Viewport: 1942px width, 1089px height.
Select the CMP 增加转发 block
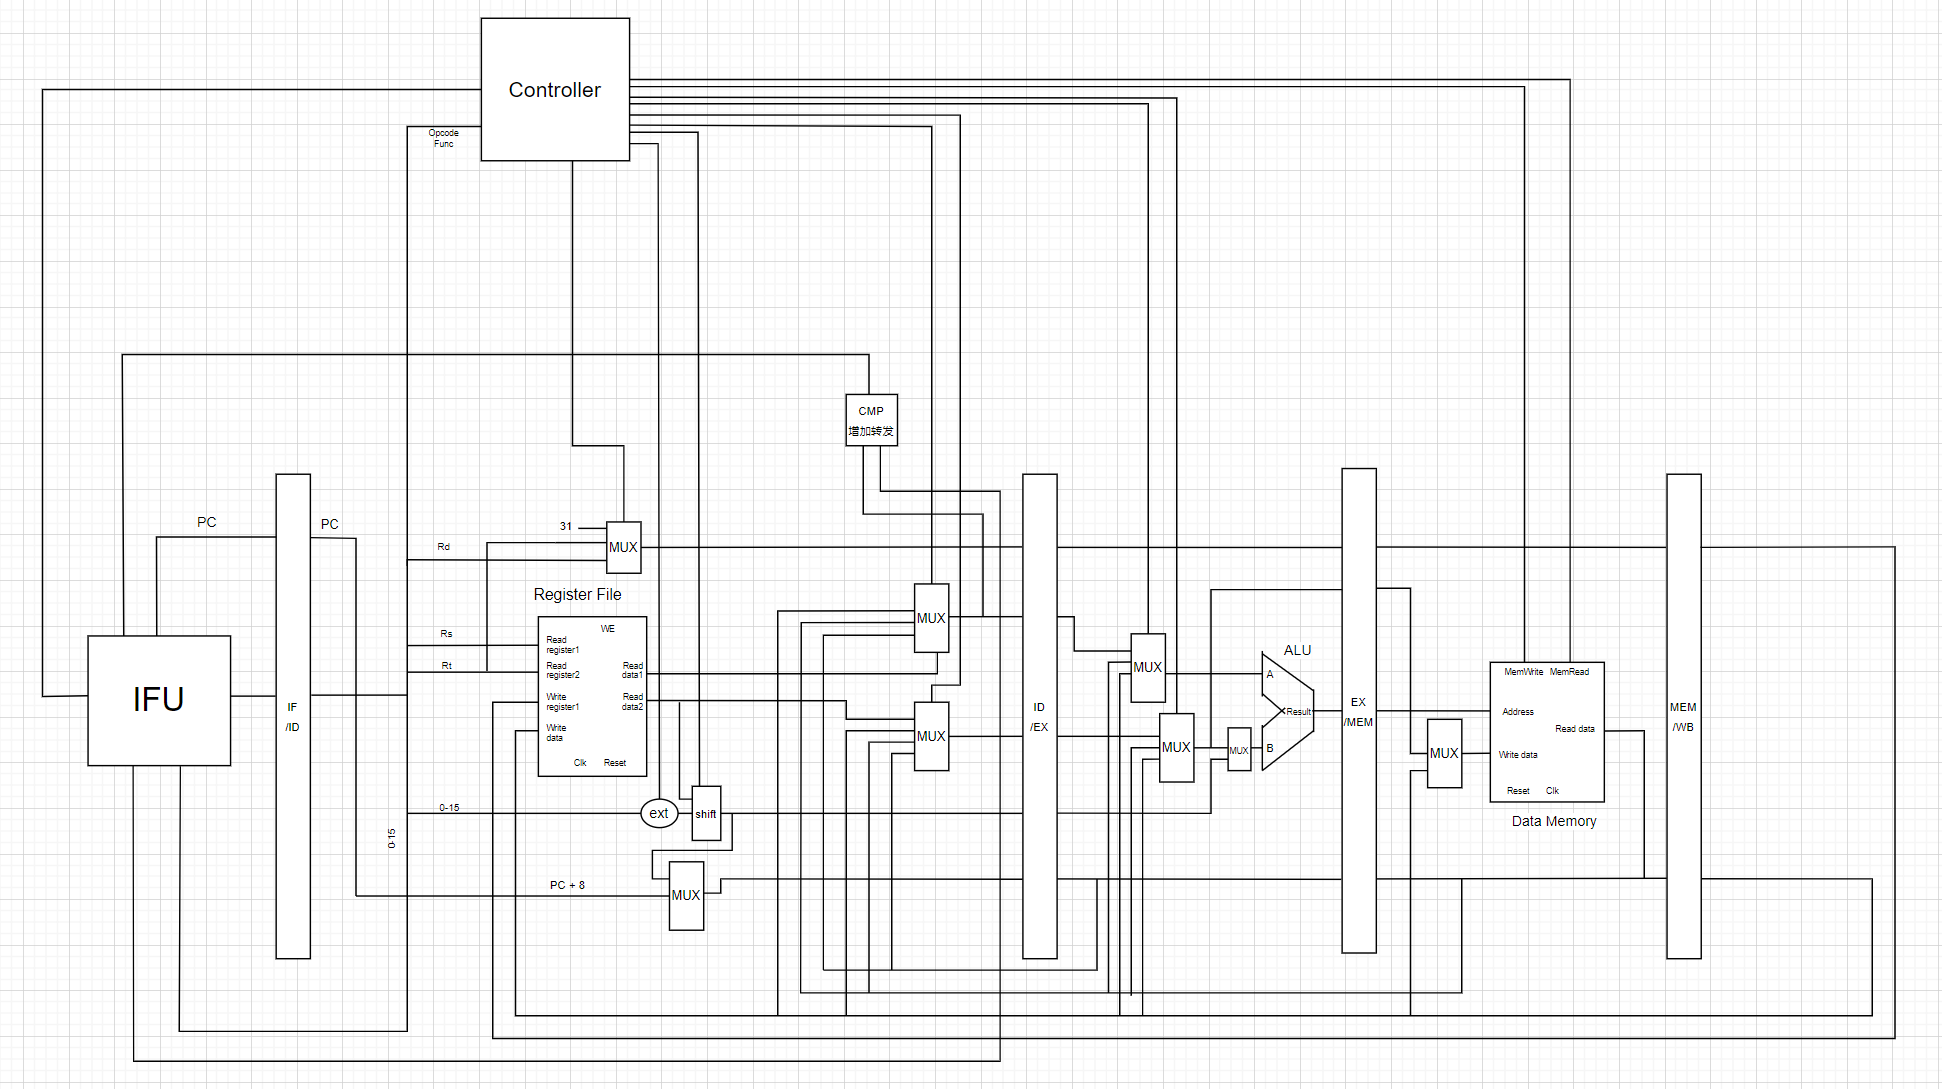(x=871, y=420)
